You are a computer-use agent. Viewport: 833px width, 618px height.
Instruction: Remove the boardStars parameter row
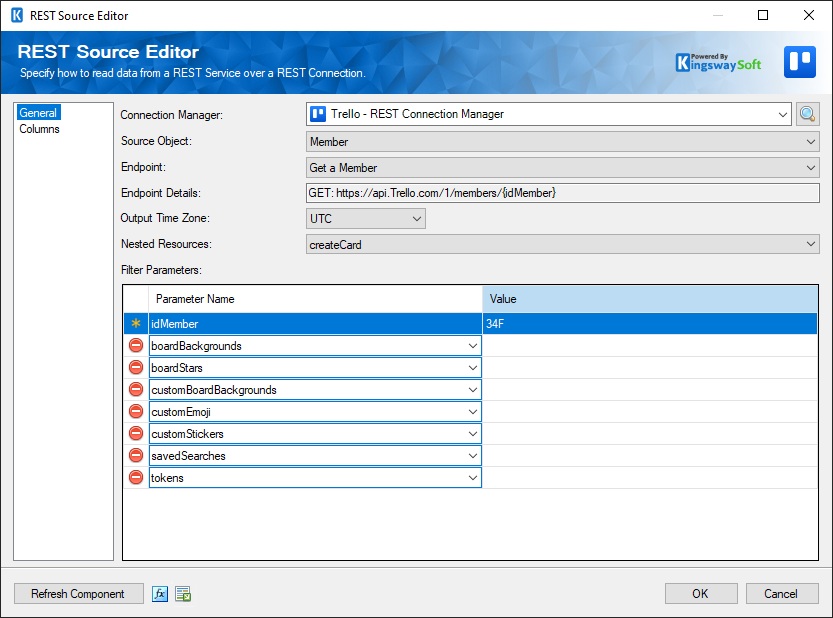click(136, 368)
